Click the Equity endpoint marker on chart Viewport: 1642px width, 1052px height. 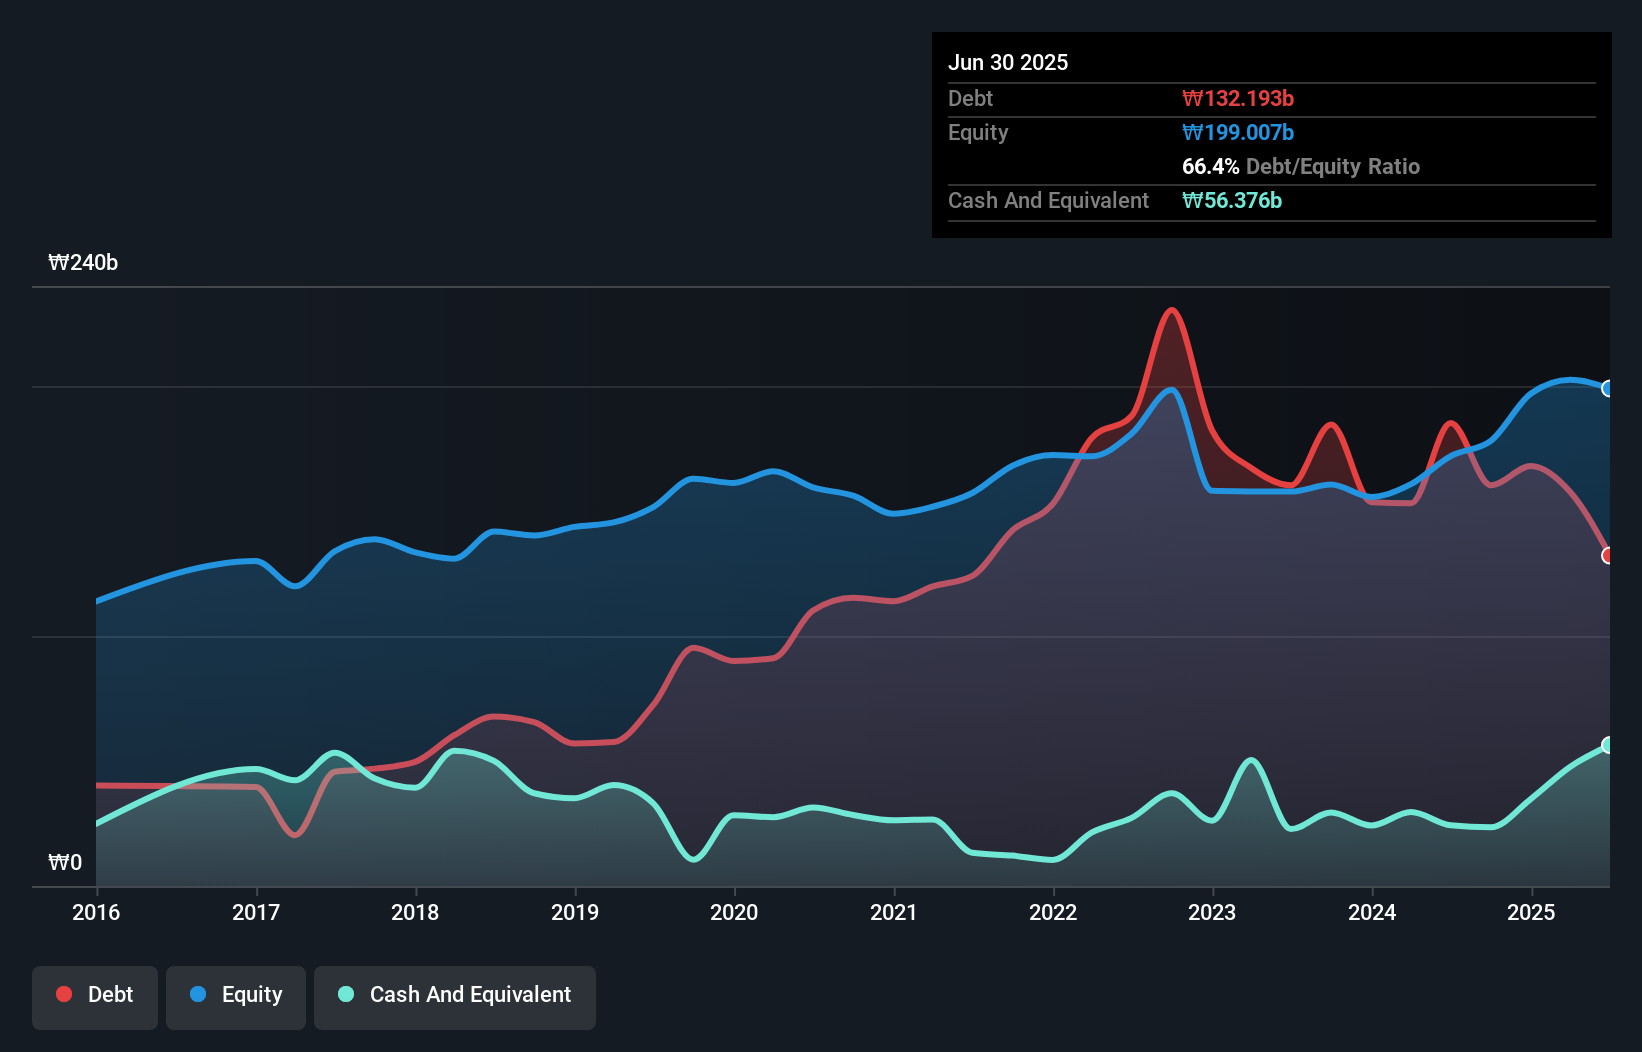[1607, 388]
